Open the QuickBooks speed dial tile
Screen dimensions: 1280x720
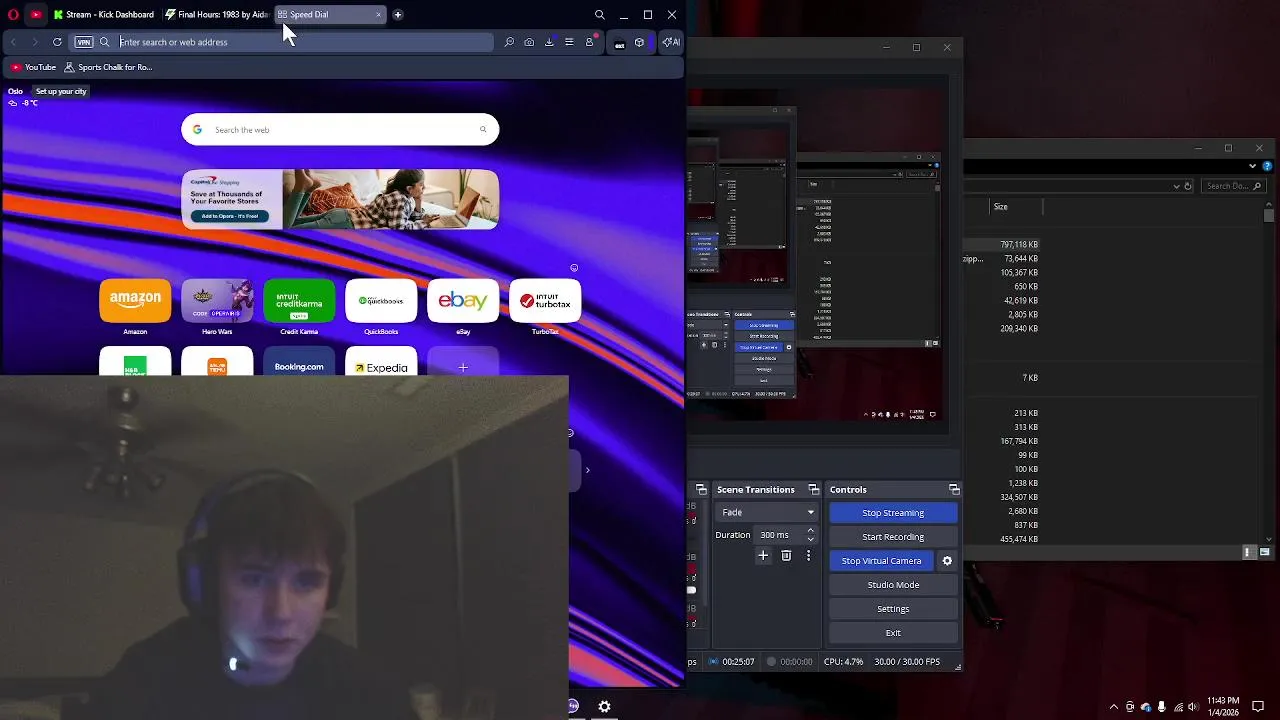[381, 301]
